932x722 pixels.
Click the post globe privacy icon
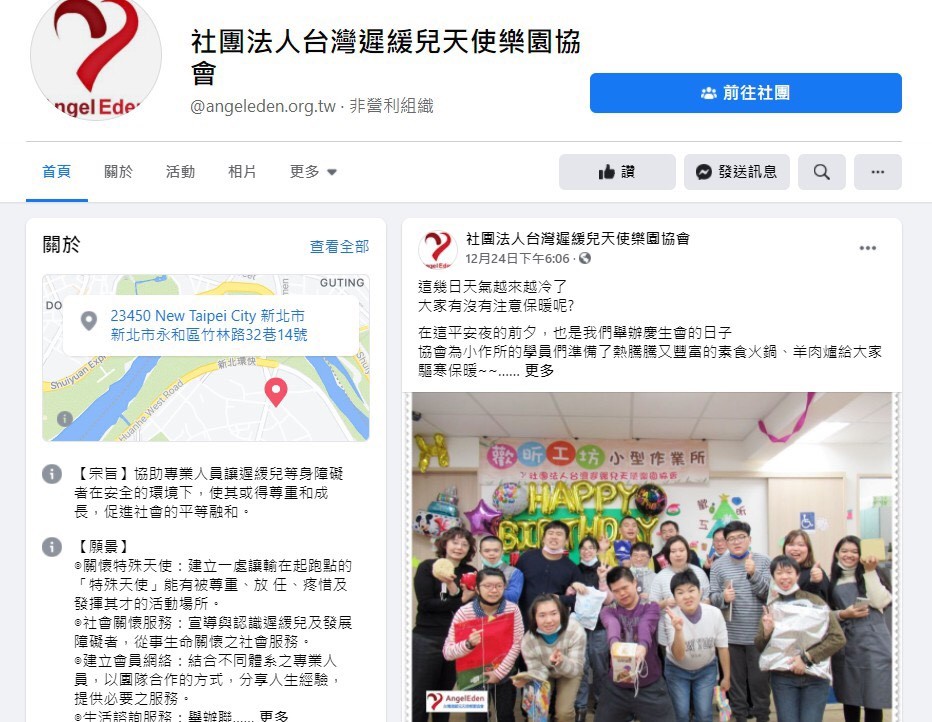[585, 258]
